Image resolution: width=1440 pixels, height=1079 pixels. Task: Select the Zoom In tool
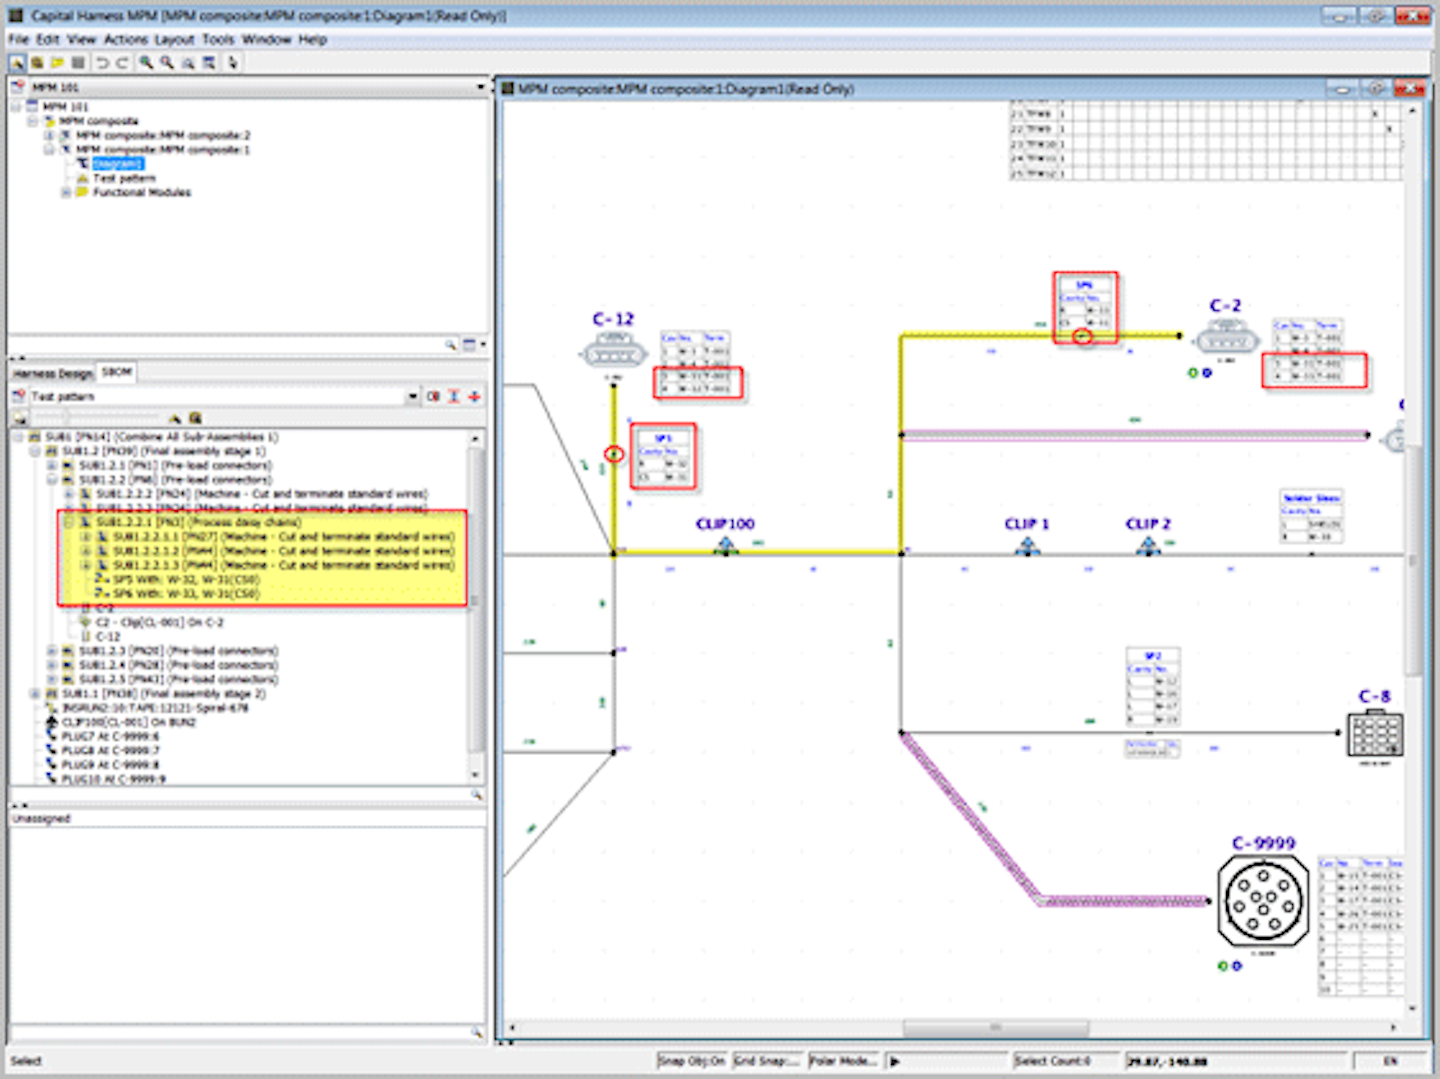coord(146,62)
